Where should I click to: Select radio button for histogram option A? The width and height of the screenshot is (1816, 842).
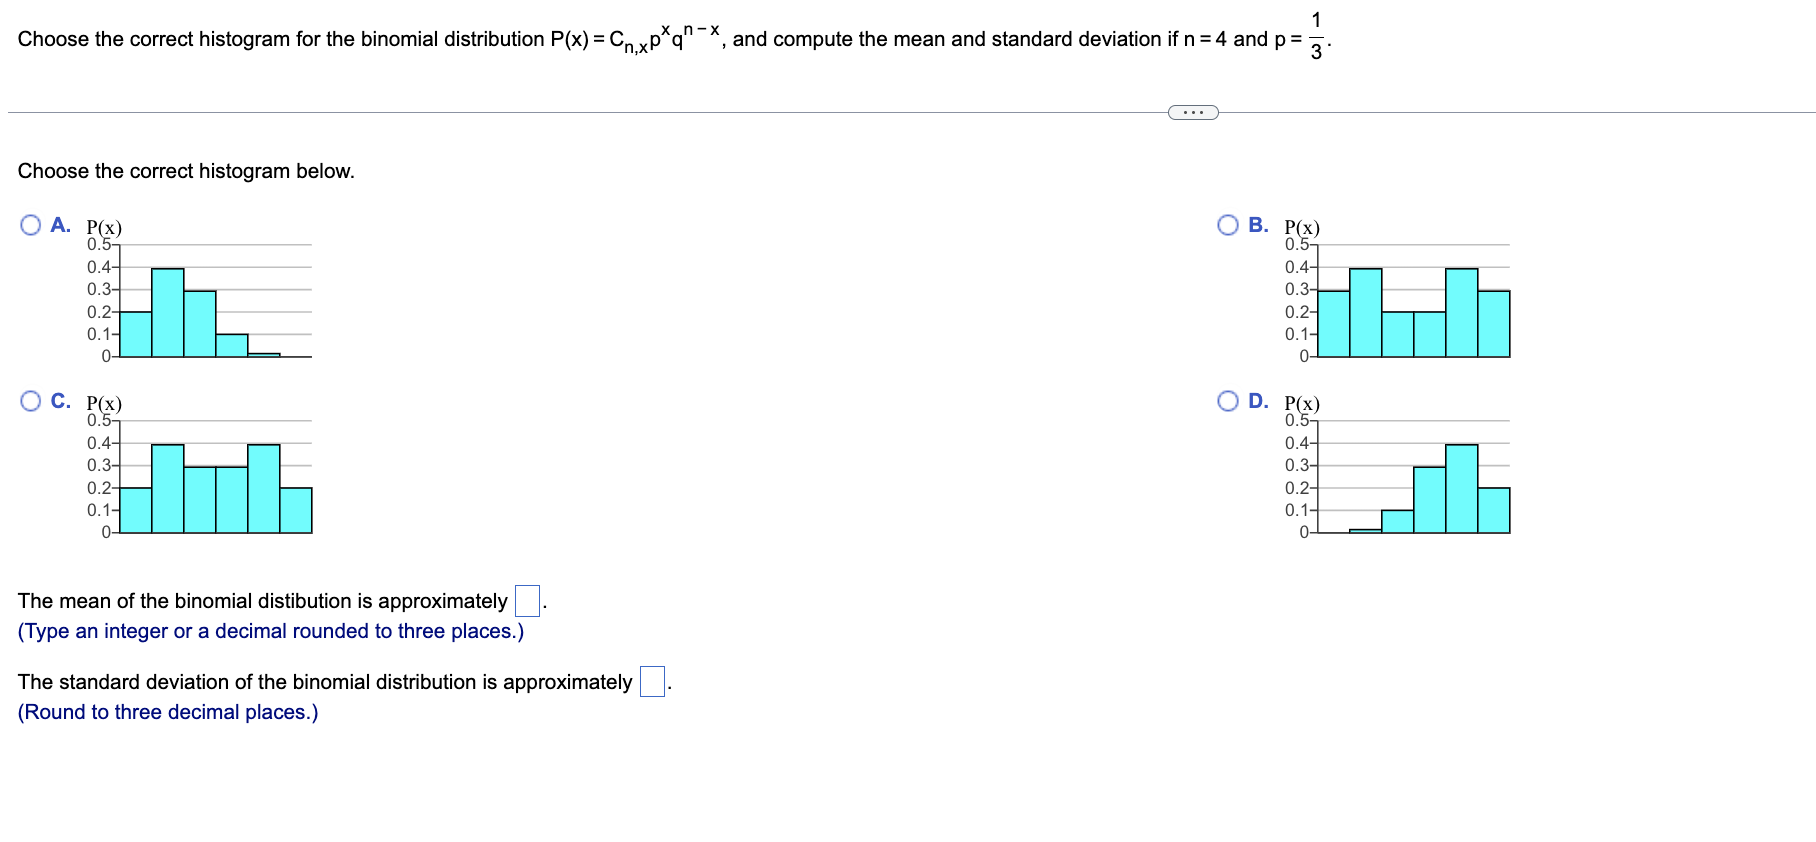(x=29, y=224)
